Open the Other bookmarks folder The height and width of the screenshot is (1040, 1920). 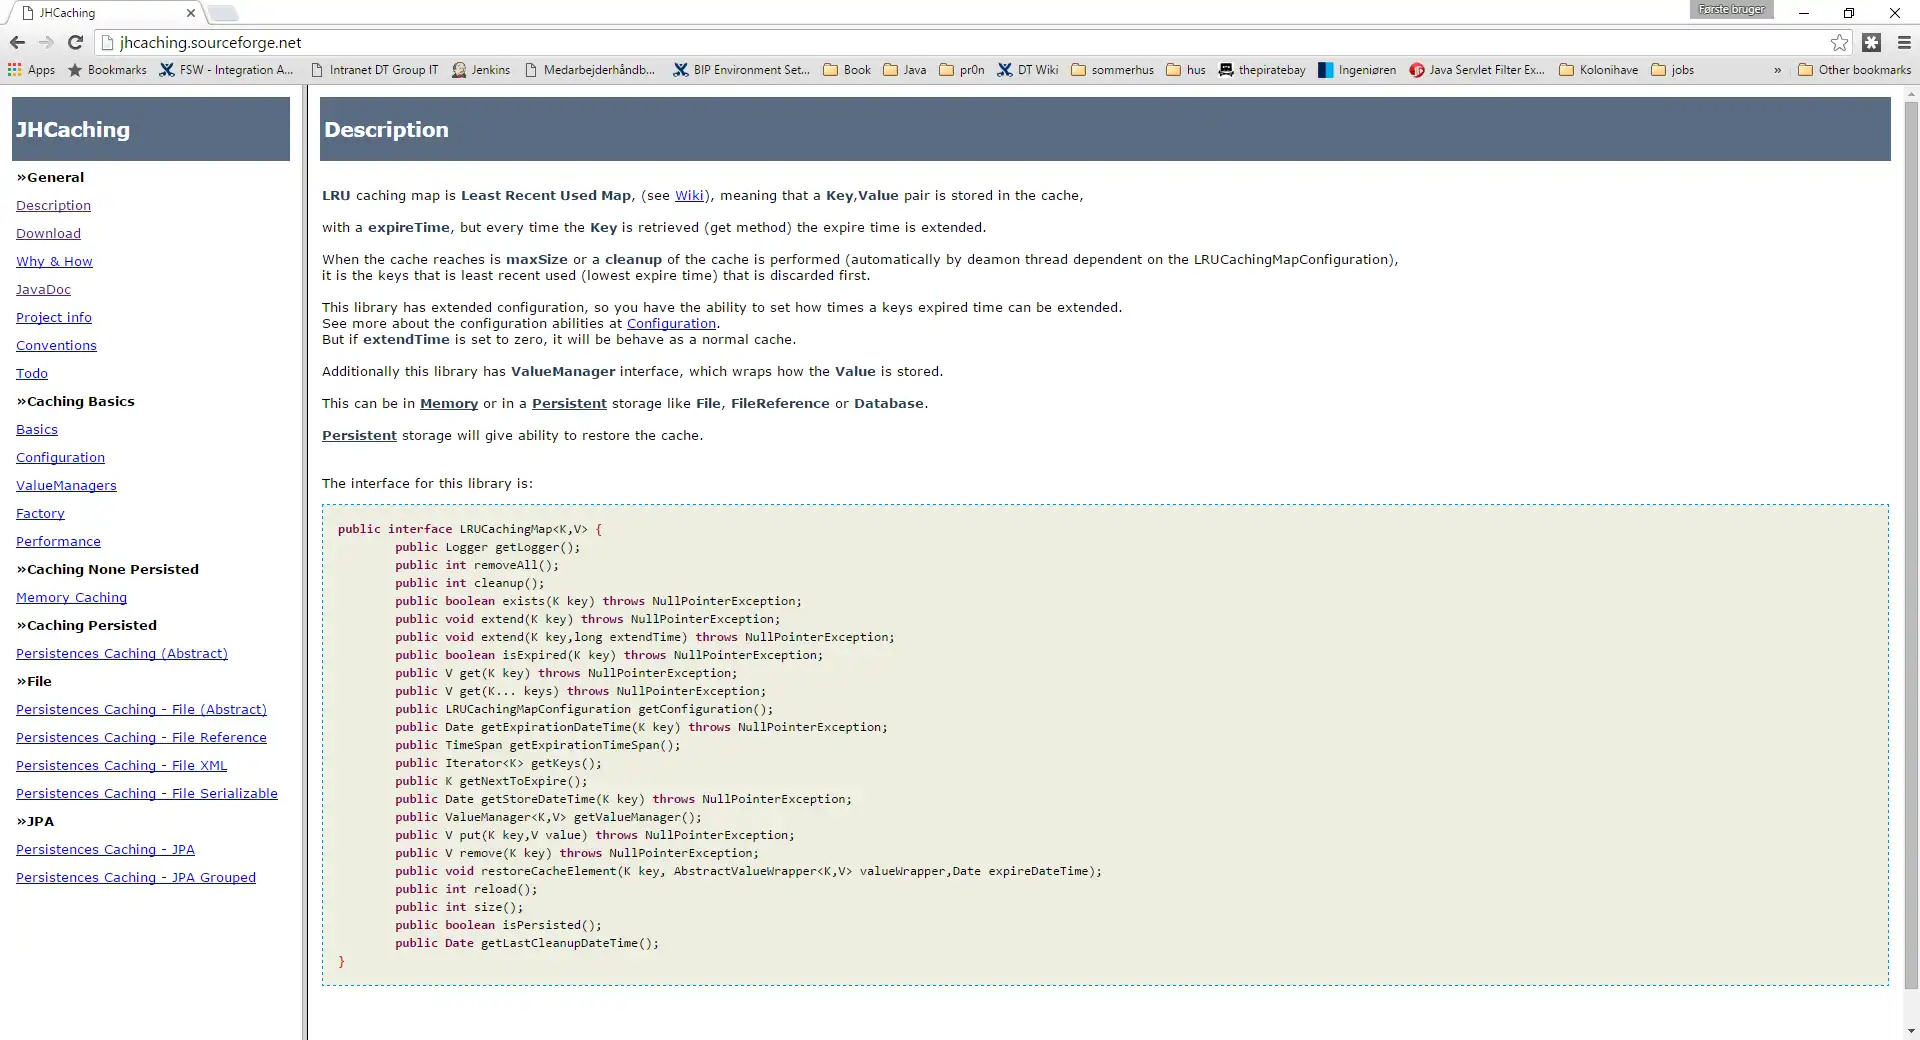click(1854, 70)
